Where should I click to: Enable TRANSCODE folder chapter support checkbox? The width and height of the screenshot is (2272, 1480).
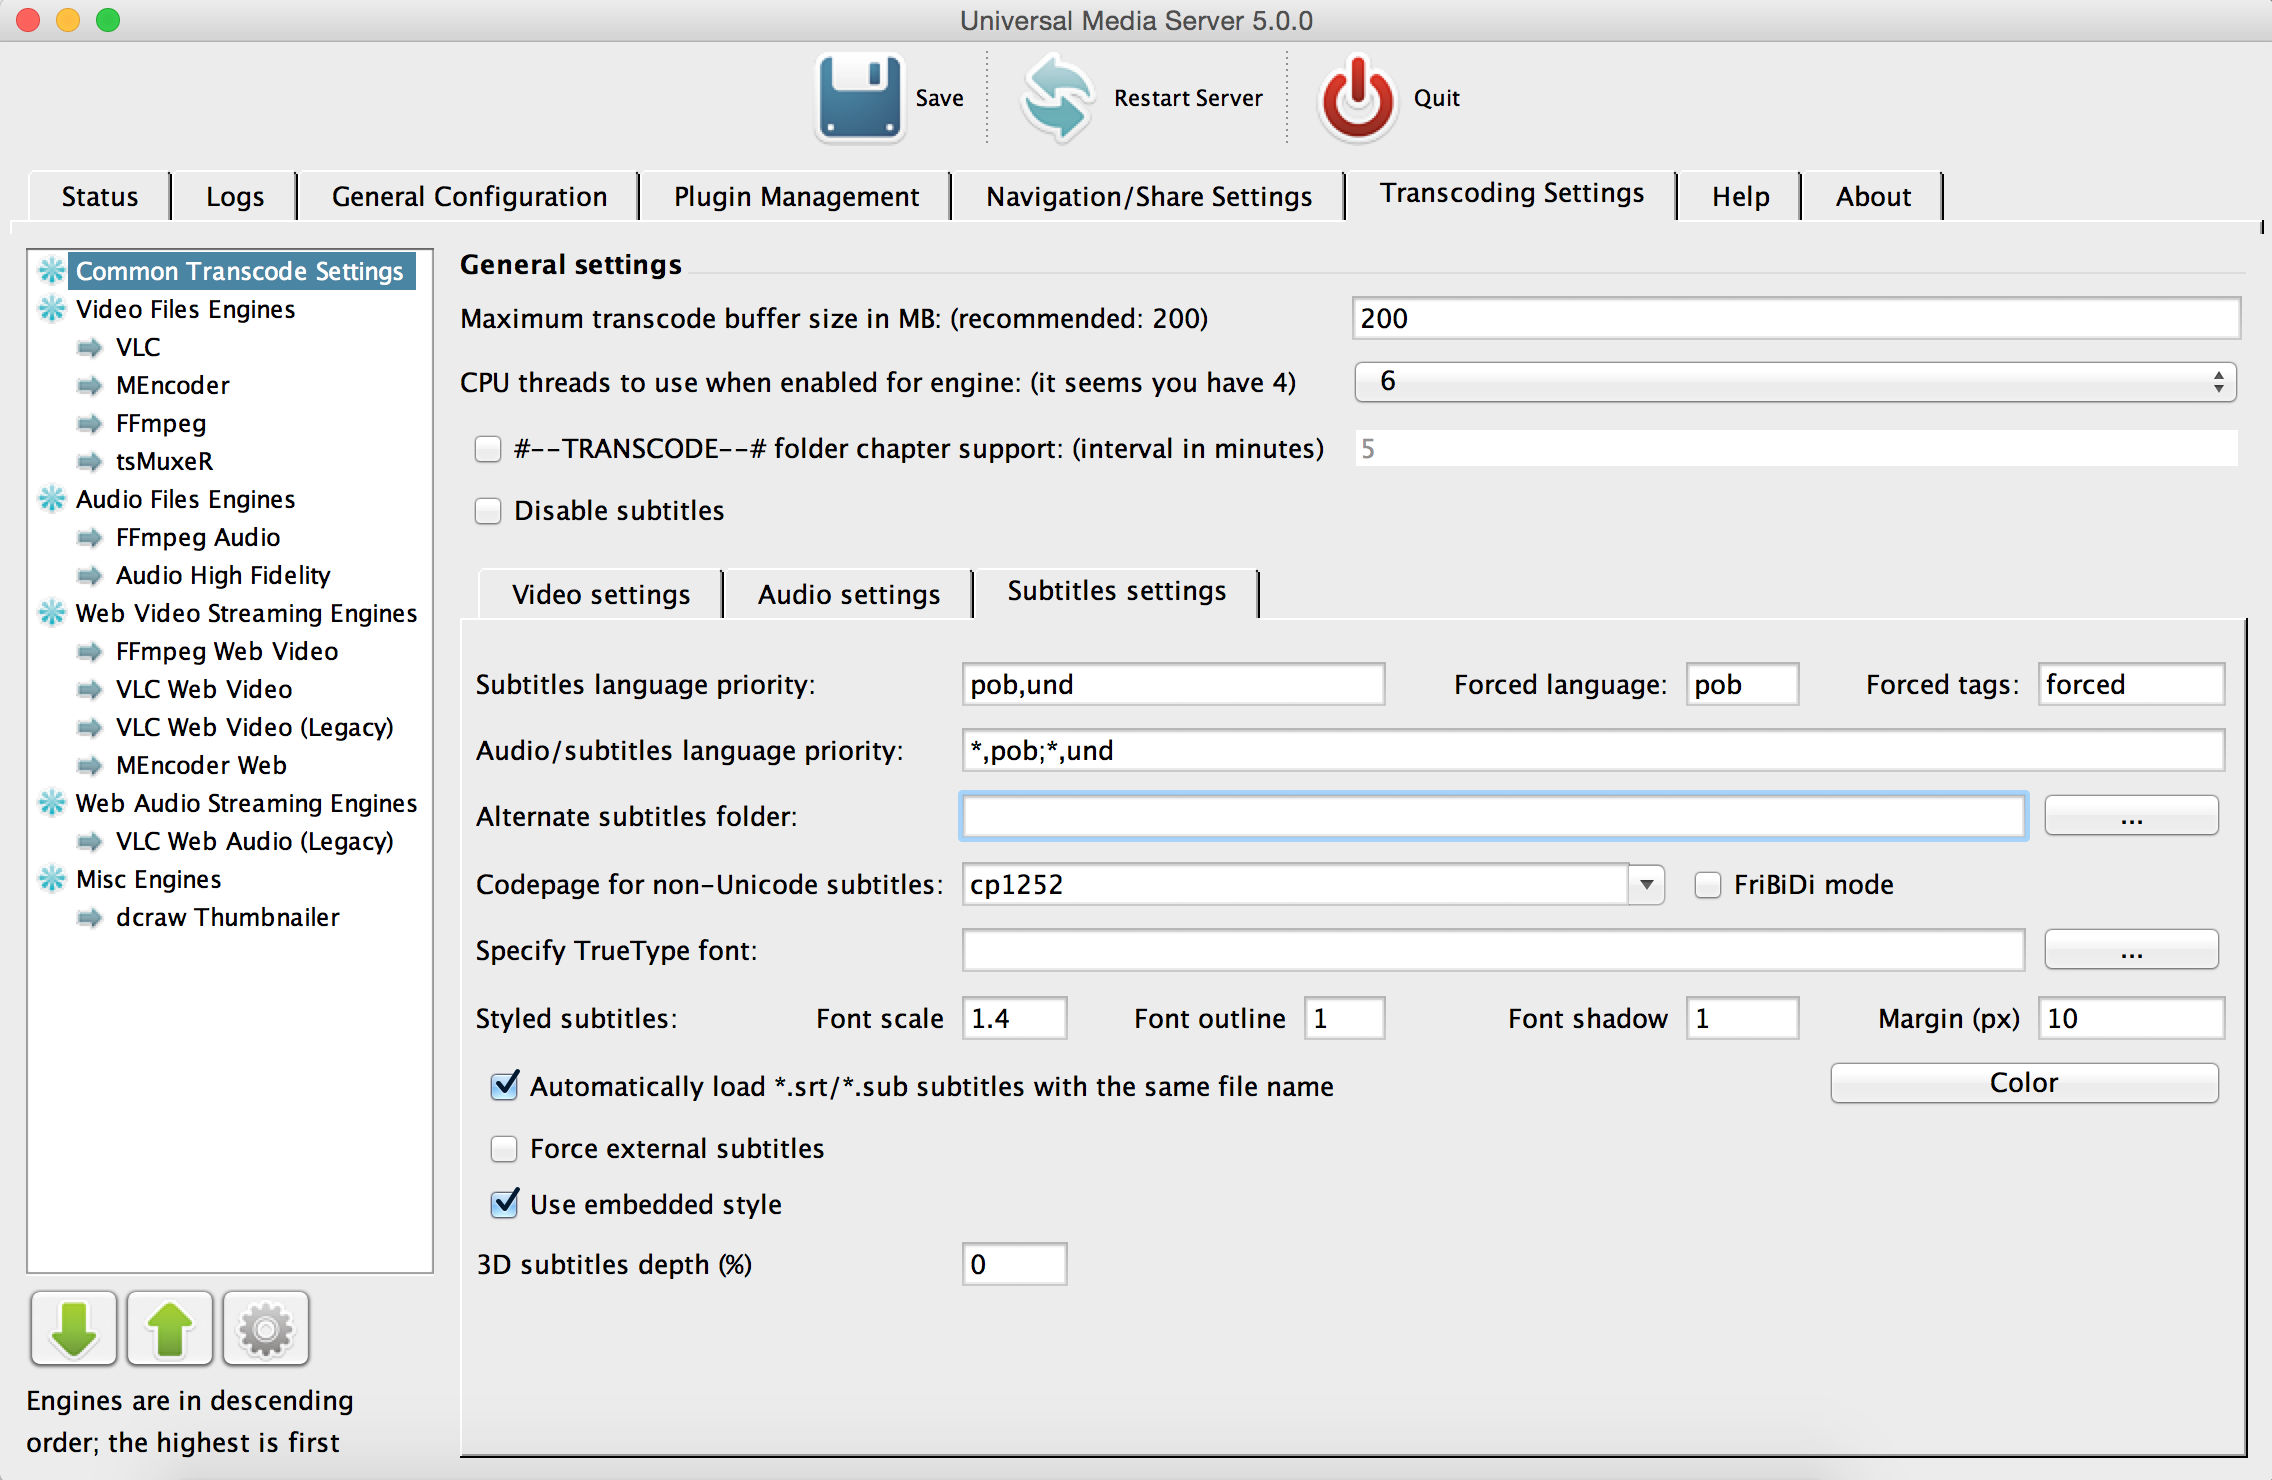[488, 449]
